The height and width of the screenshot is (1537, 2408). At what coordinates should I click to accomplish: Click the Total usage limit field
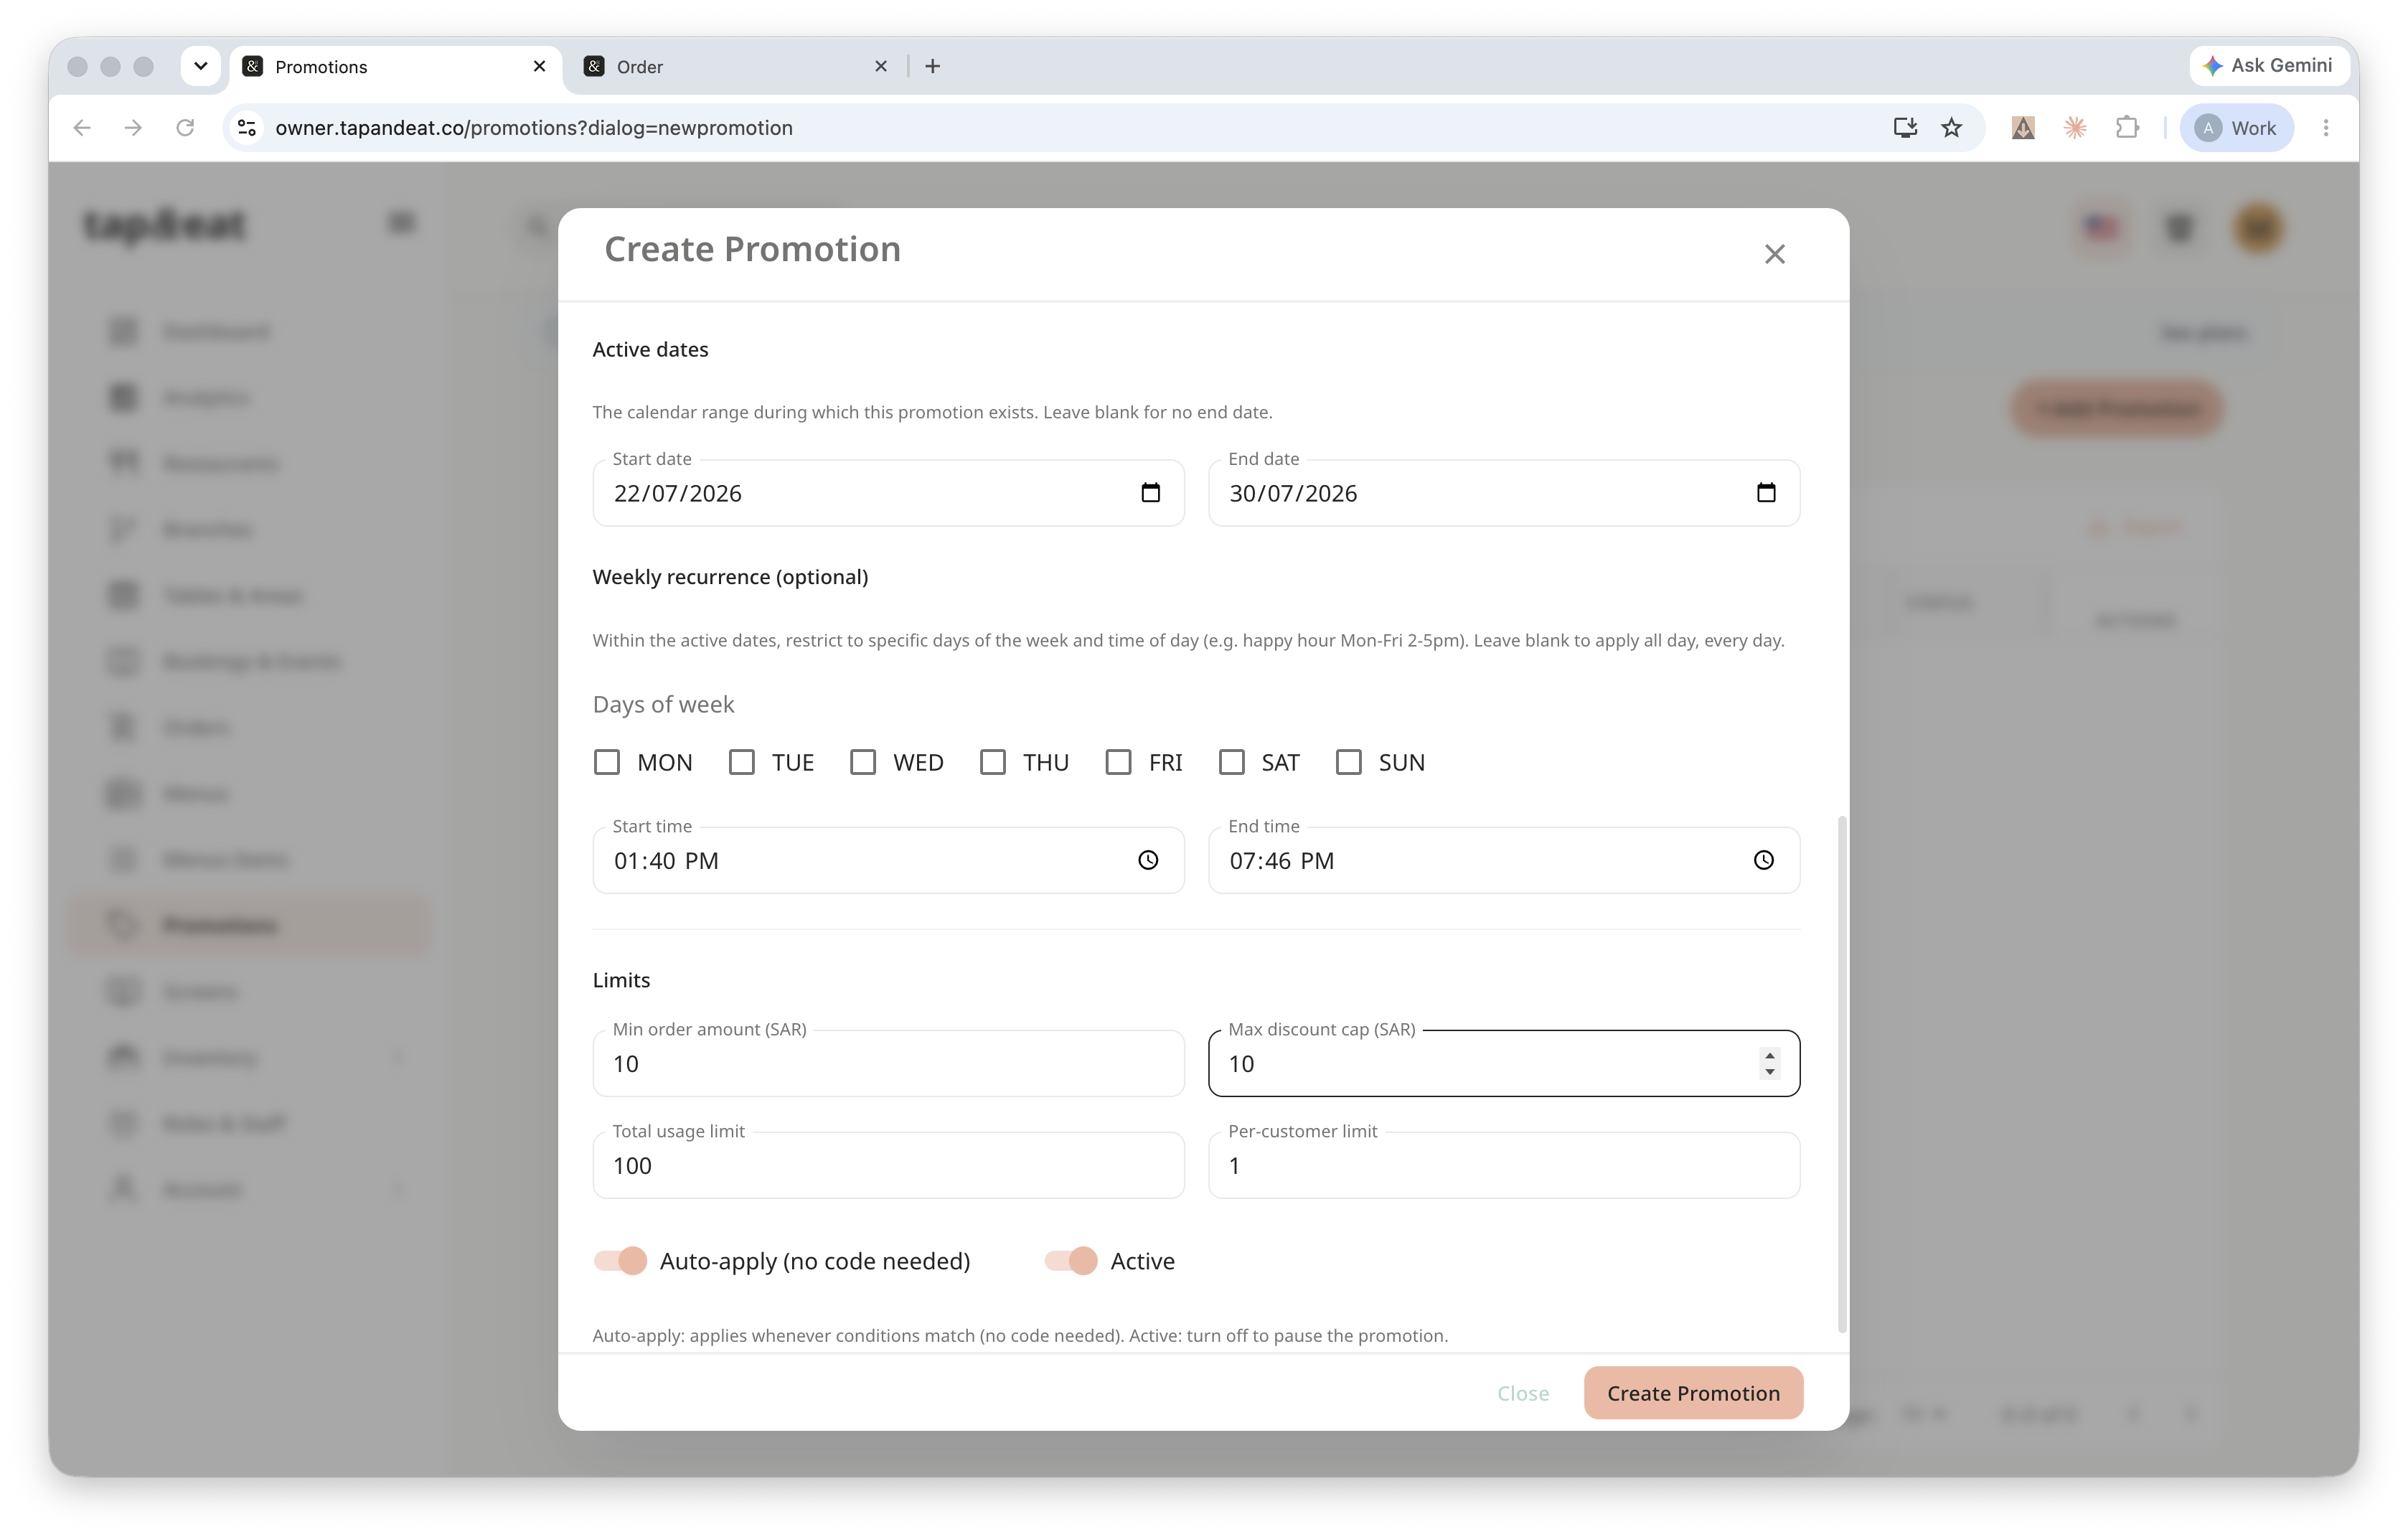[x=888, y=1165]
